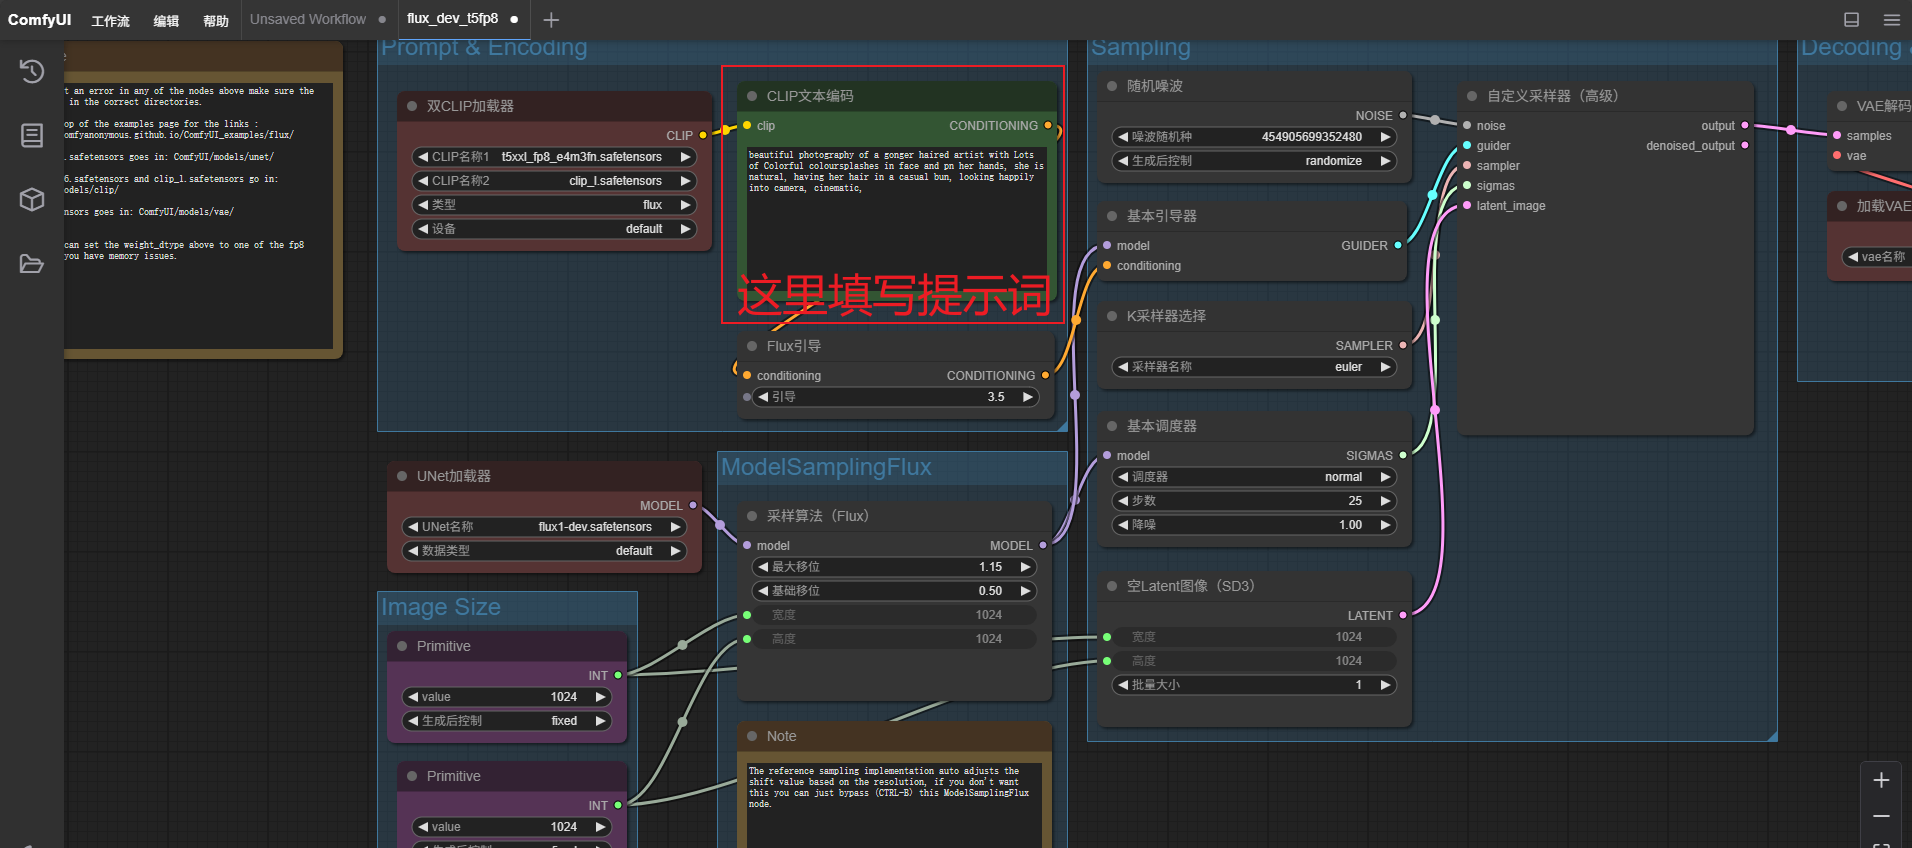Open the UNet名称 flux1-dev.safetensors selector

click(544, 527)
